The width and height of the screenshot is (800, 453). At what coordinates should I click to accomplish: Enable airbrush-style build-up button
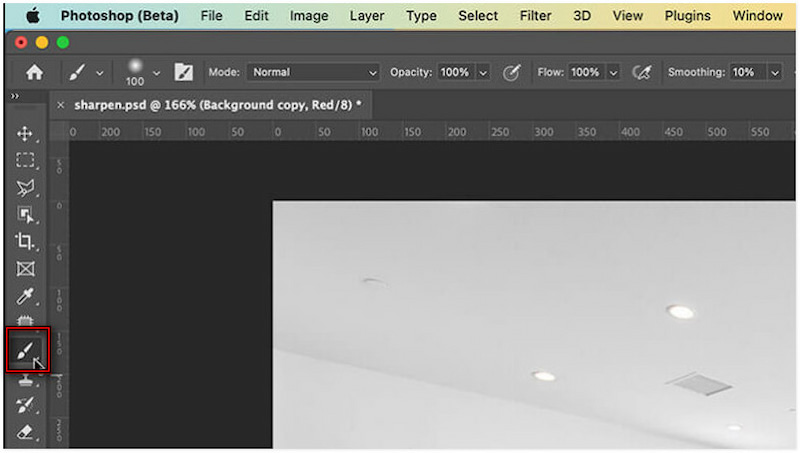tap(643, 72)
